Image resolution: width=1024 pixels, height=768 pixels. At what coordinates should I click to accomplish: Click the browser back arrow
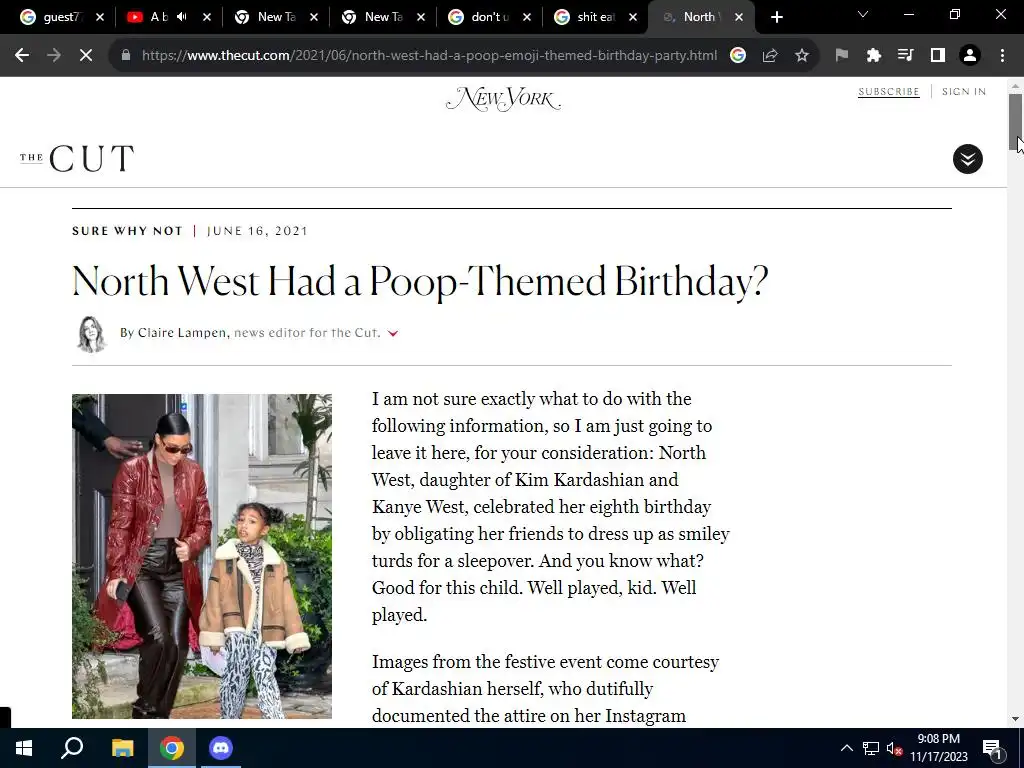(x=22, y=56)
